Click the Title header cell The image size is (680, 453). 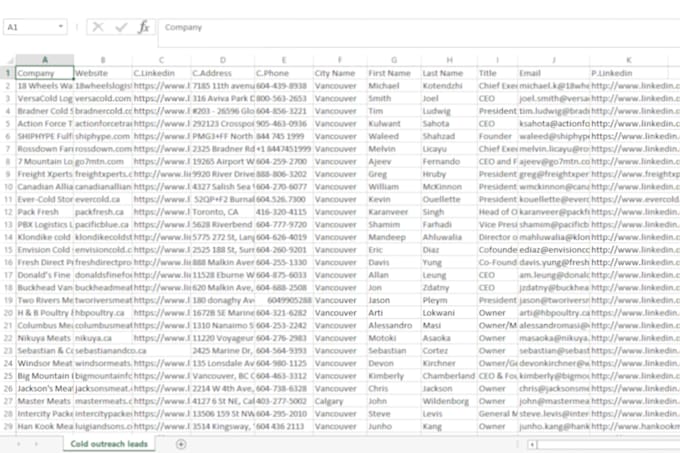point(498,73)
